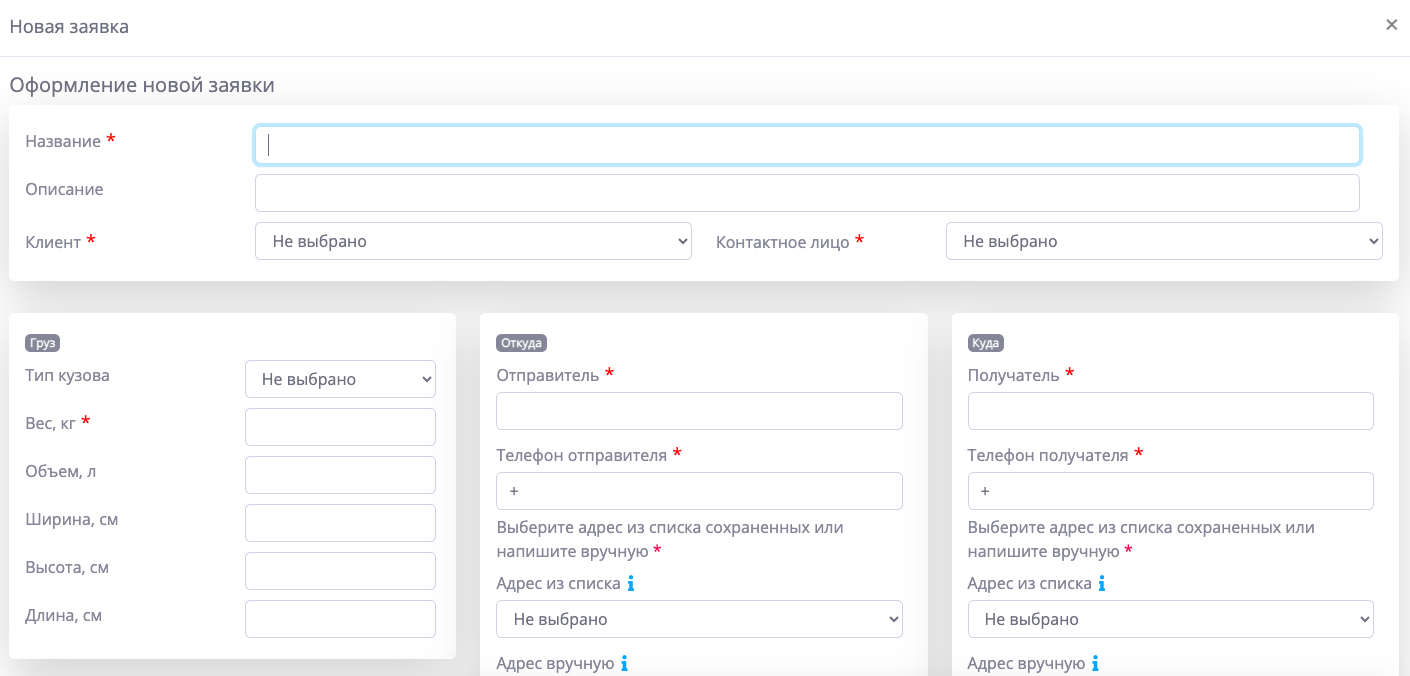Click into the 'Описание' field
This screenshot has width=1410, height=676.
807,193
